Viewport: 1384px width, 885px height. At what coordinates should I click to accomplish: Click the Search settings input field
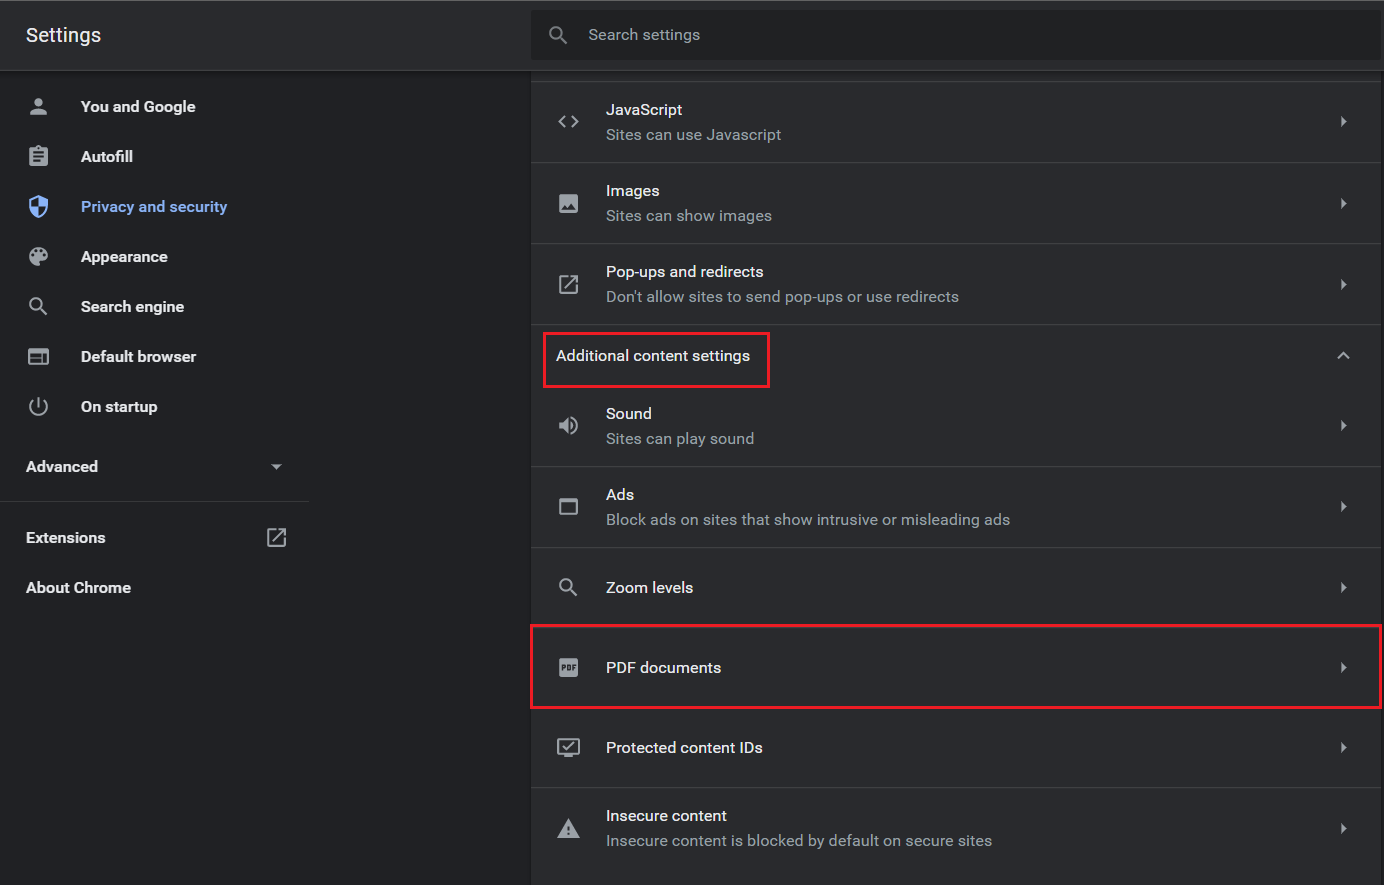(960, 35)
